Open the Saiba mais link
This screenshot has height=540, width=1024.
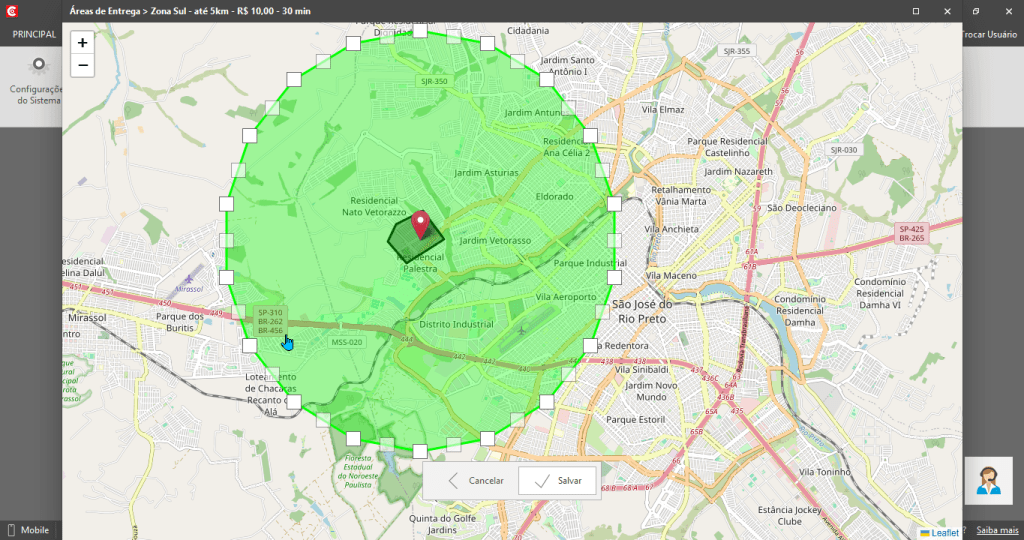[997, 530]
